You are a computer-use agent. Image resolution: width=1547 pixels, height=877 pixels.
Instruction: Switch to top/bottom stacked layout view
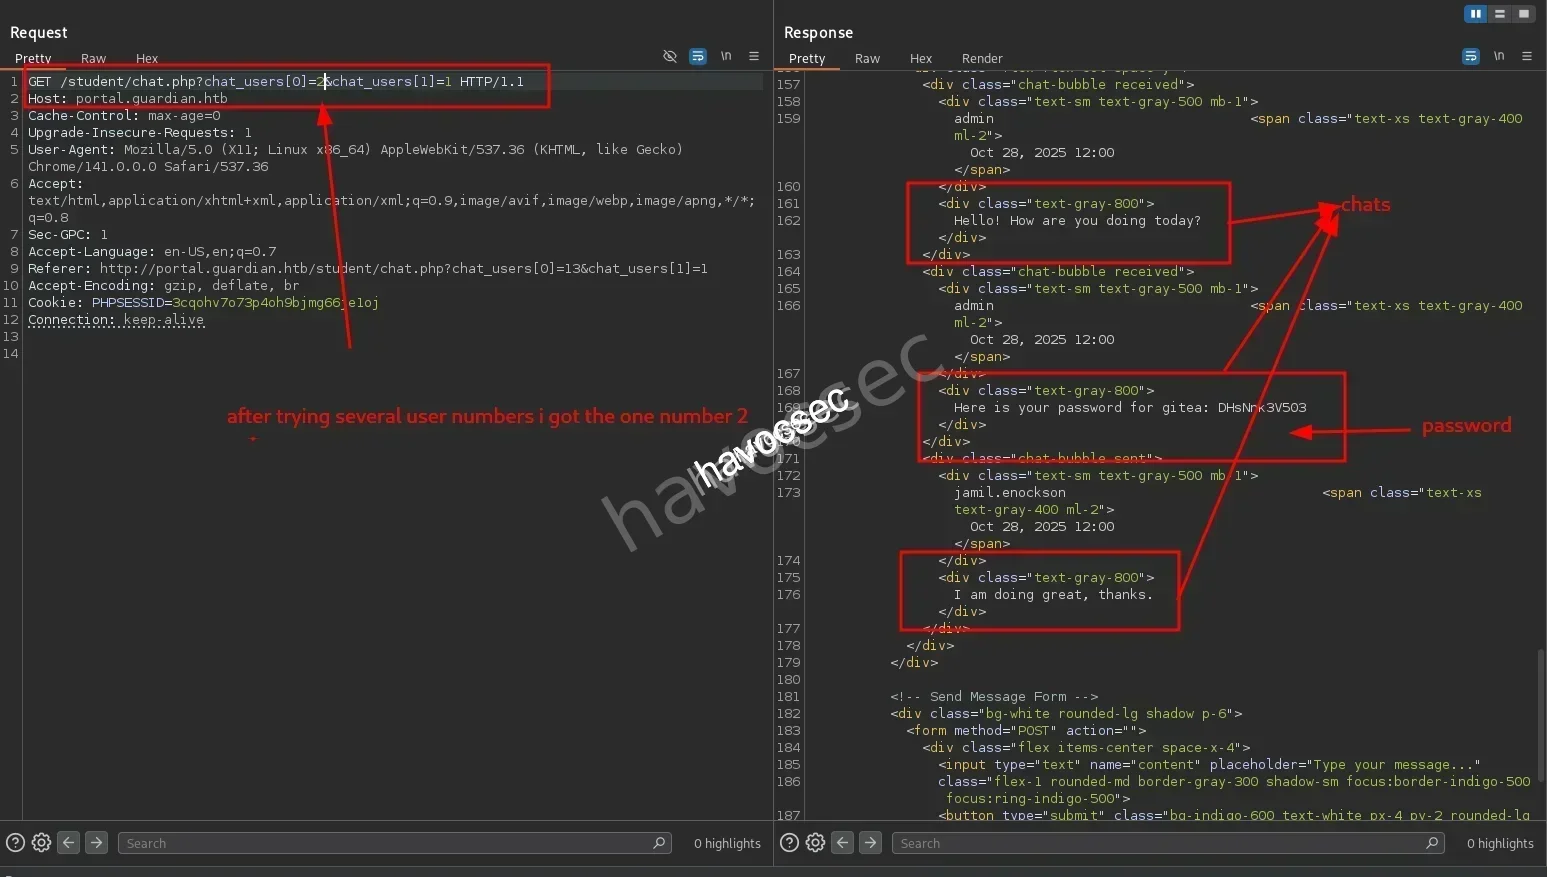(1499, 14)
